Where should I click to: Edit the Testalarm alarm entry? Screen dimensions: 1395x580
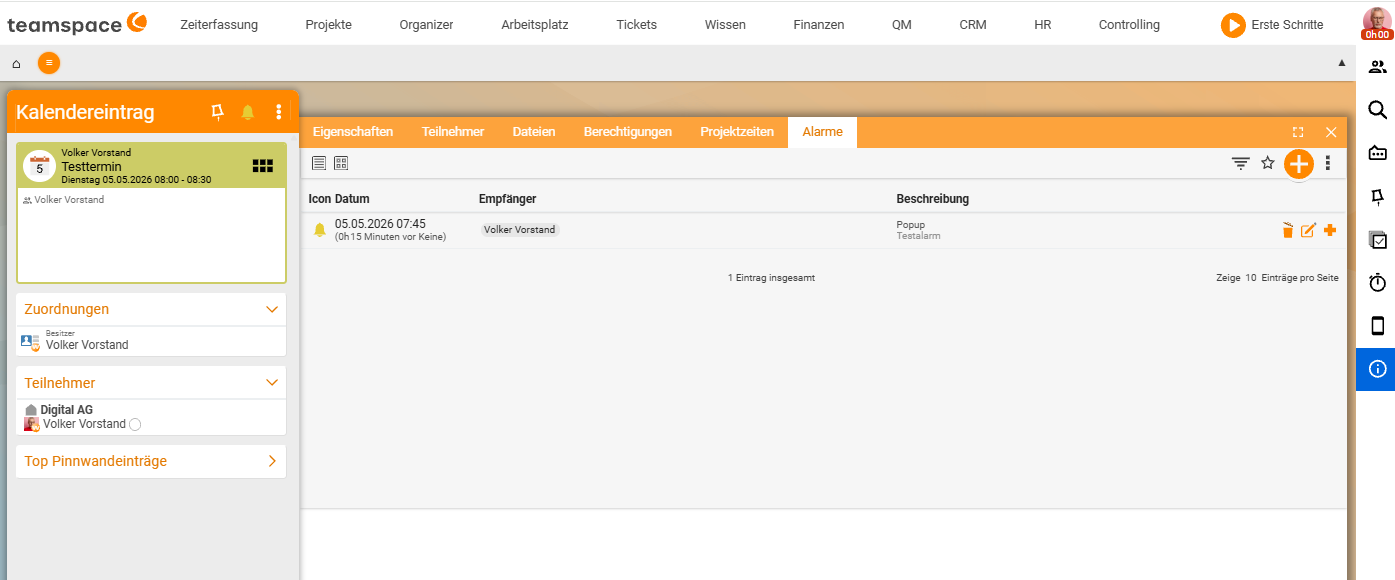[x=1308, y=231]
